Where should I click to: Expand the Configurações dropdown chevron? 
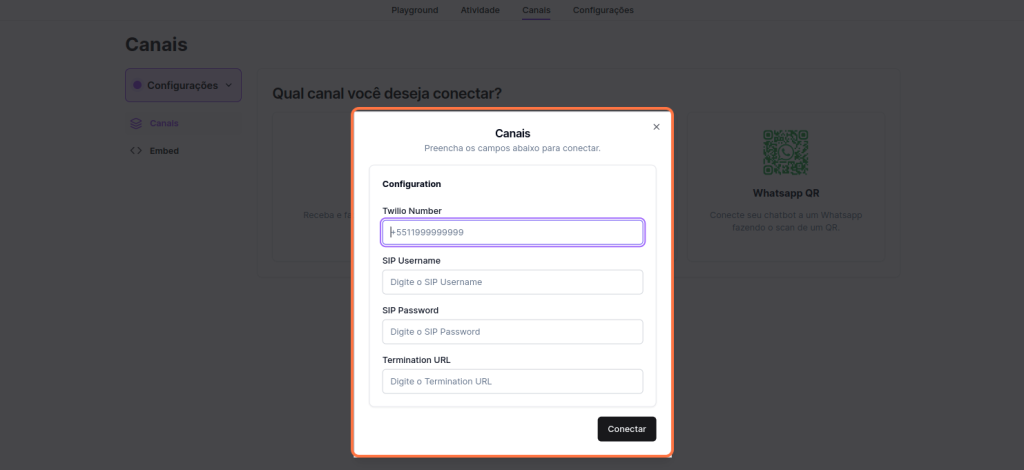tap(229, 85)
